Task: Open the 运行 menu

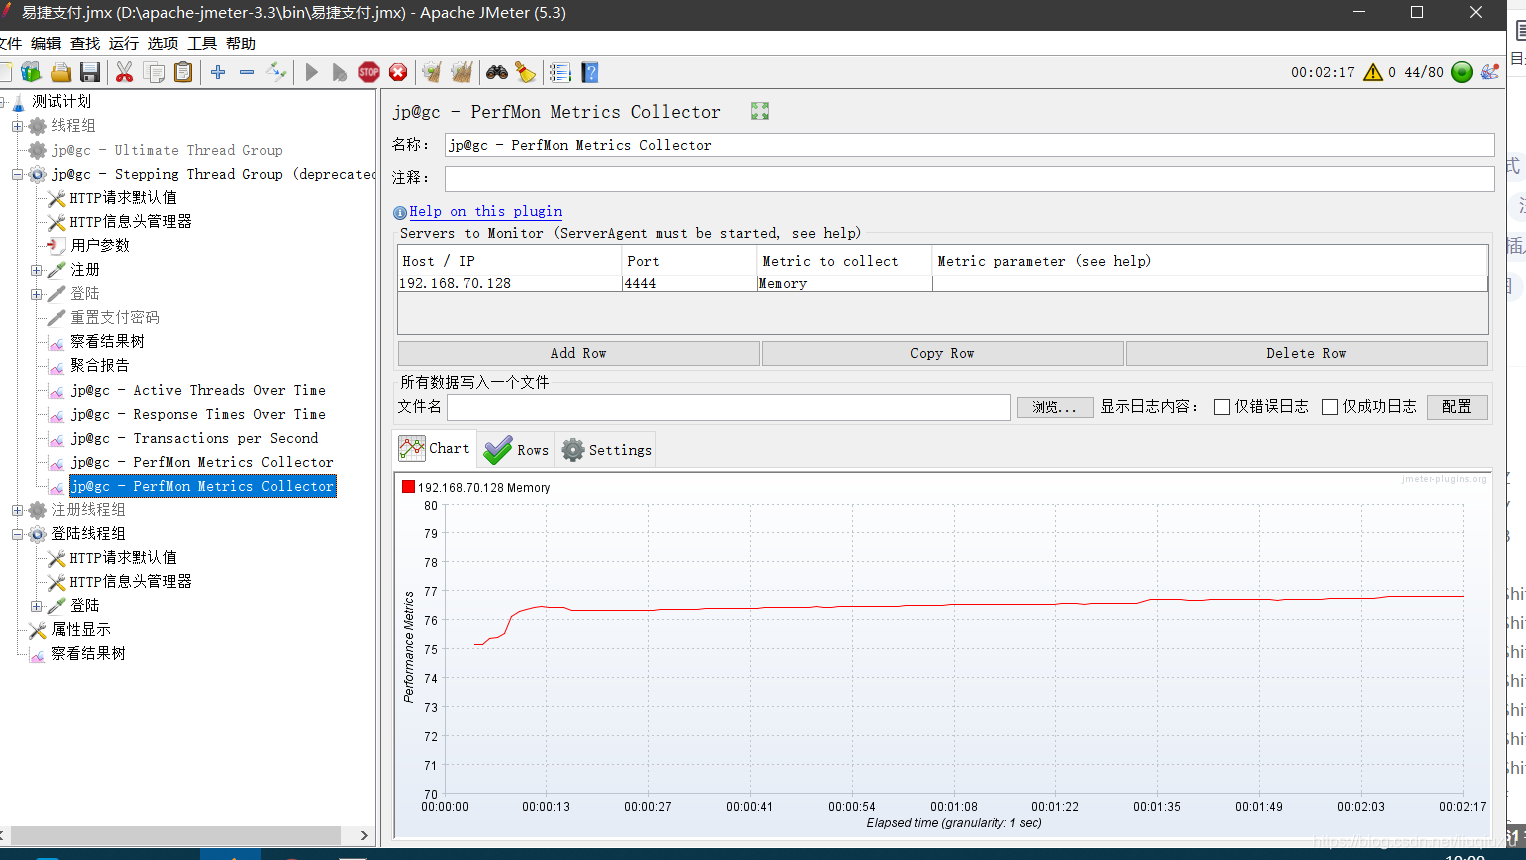Action: [x=124, y=44]
